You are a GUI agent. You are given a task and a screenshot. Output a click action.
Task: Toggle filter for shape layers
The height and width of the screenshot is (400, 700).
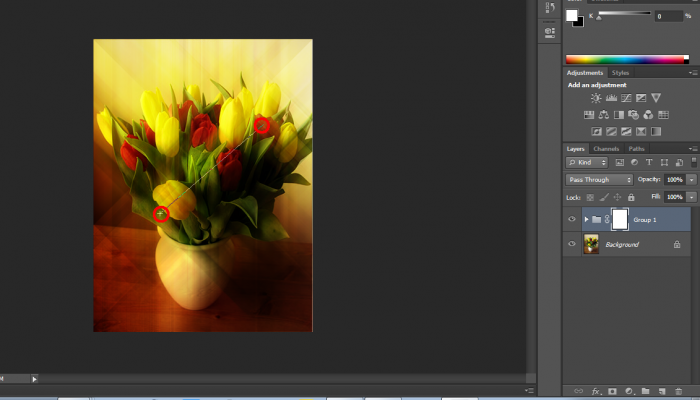(664, 162)
